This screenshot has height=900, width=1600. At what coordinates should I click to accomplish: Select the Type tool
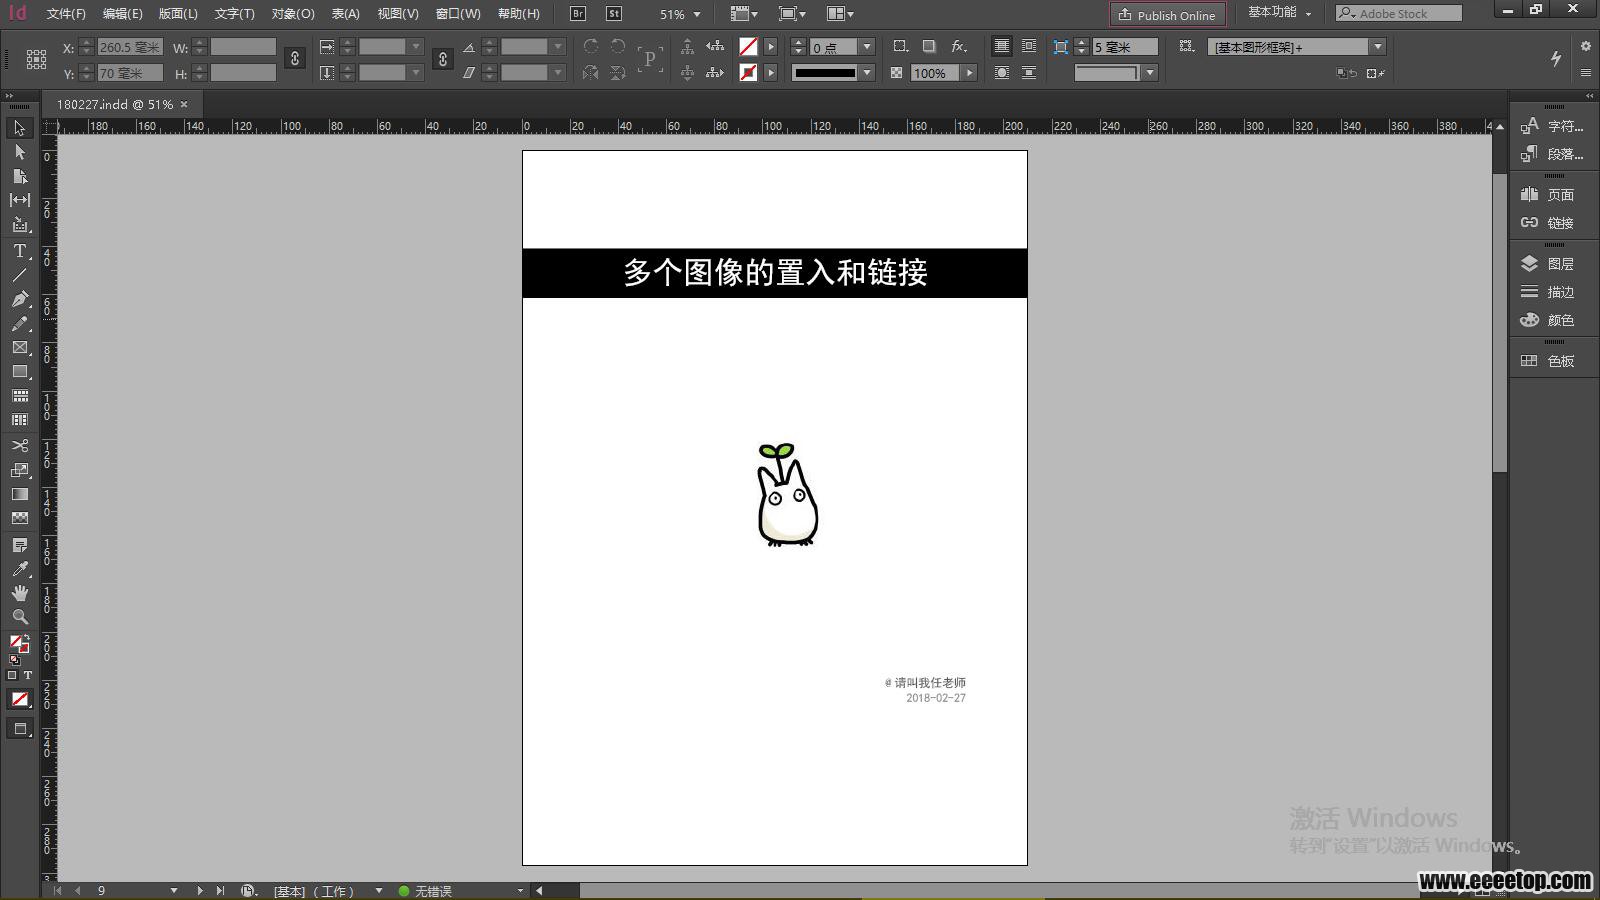(x=19, y=251)
